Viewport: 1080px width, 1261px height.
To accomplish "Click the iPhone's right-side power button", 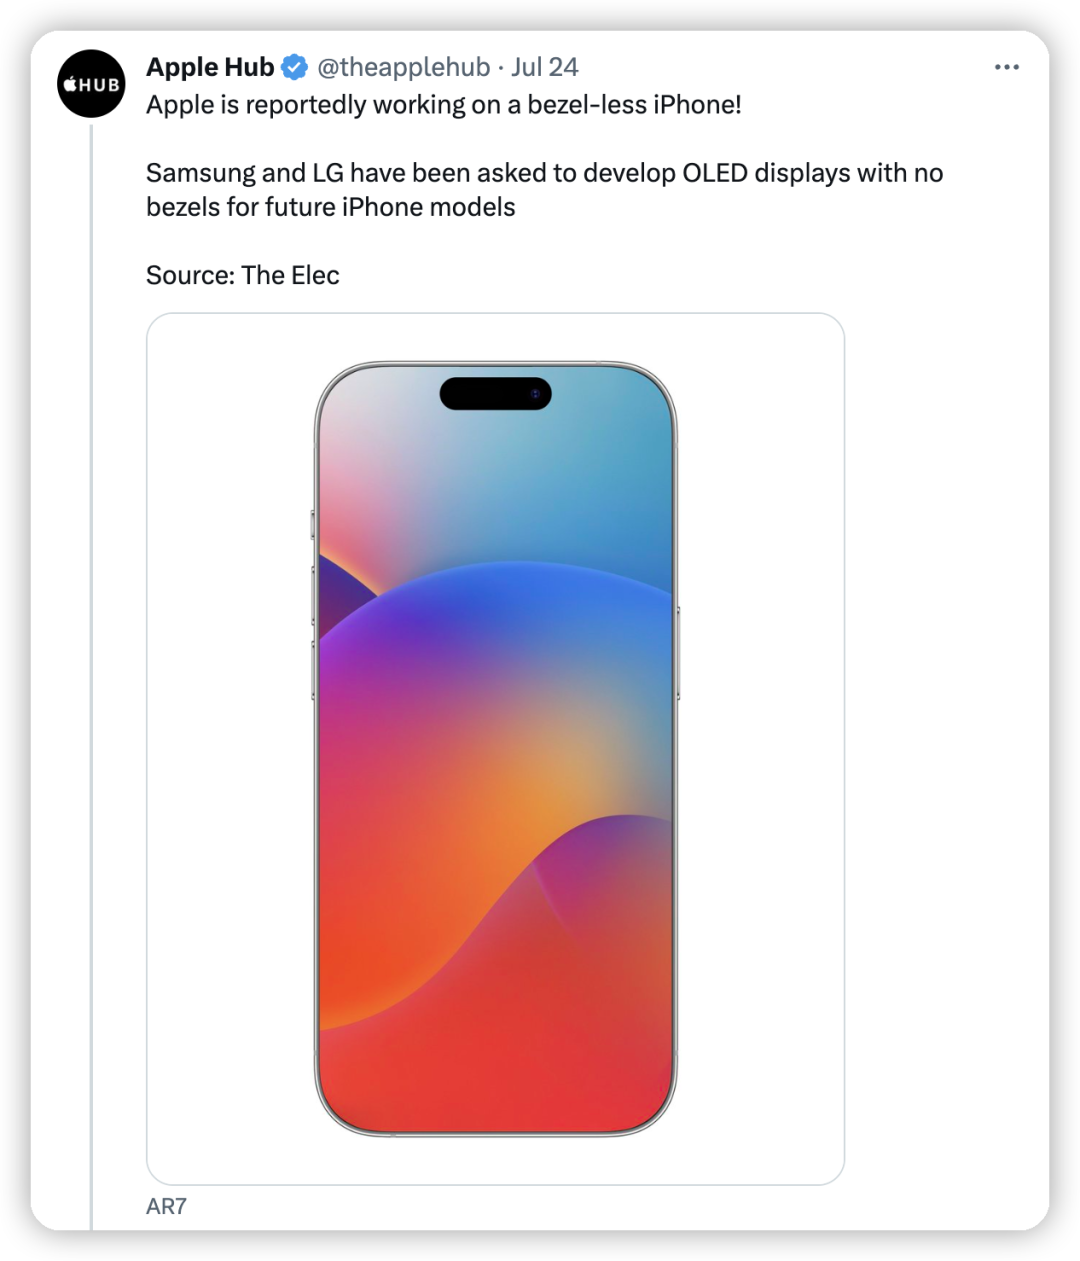I will pos(677,652).
